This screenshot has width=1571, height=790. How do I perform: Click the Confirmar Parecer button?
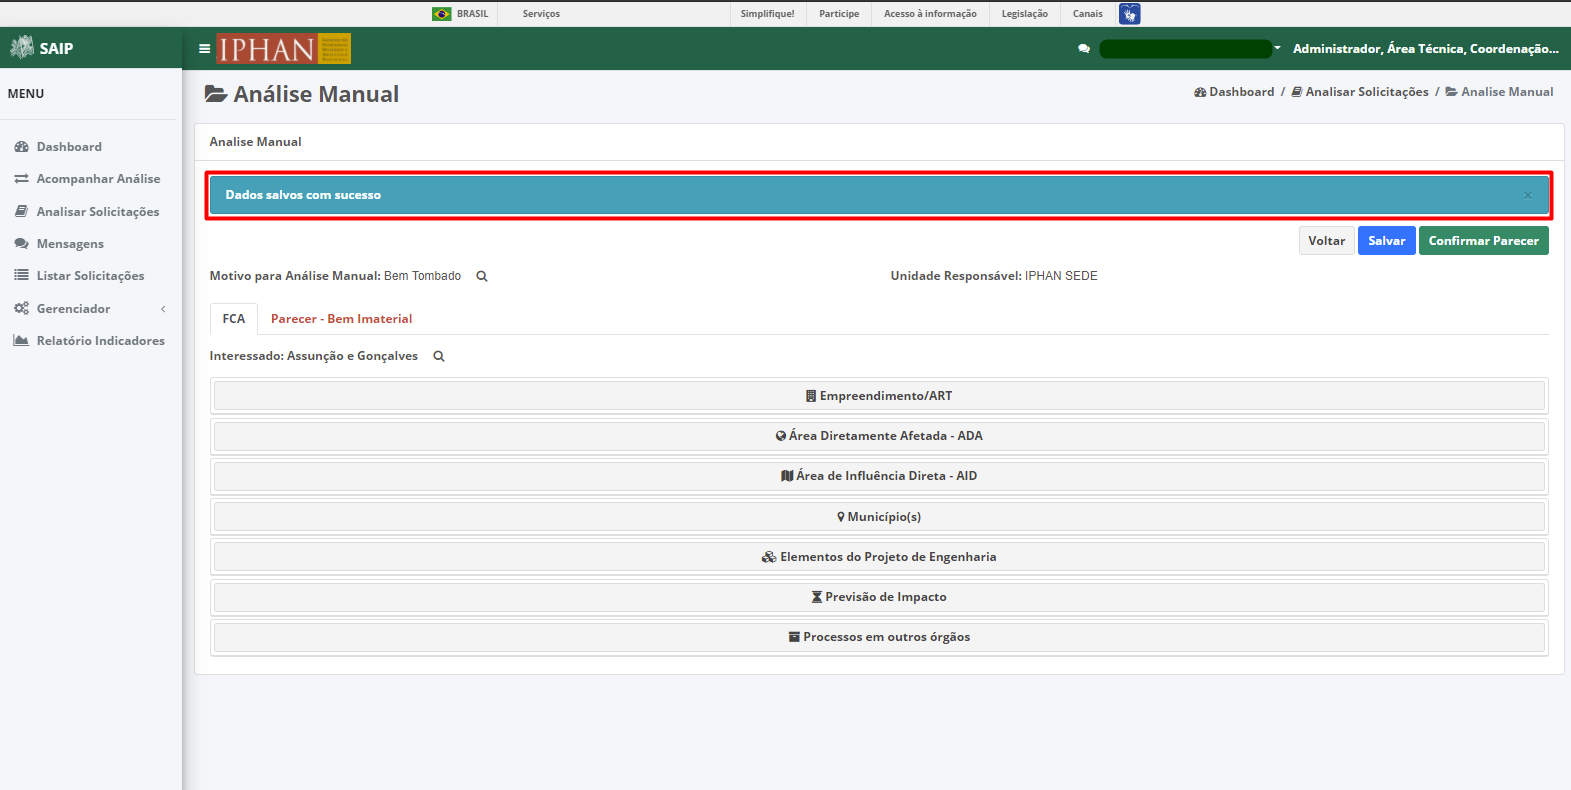pos(1484,241)
